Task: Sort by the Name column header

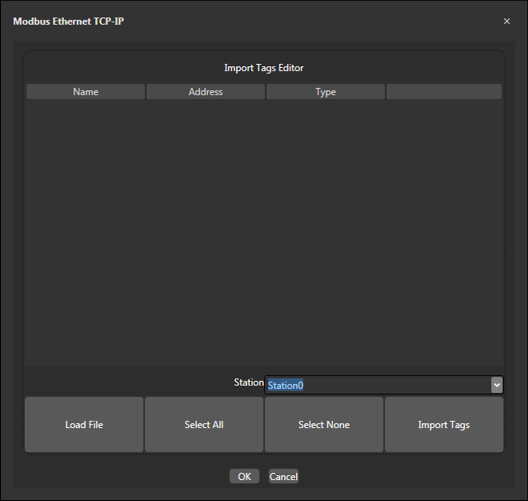Action: point(86,92)
